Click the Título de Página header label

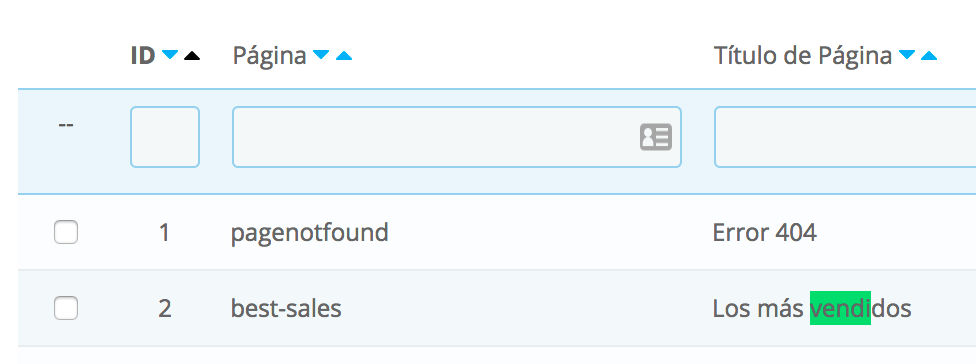pyautogui.click(x=802, y=55)
